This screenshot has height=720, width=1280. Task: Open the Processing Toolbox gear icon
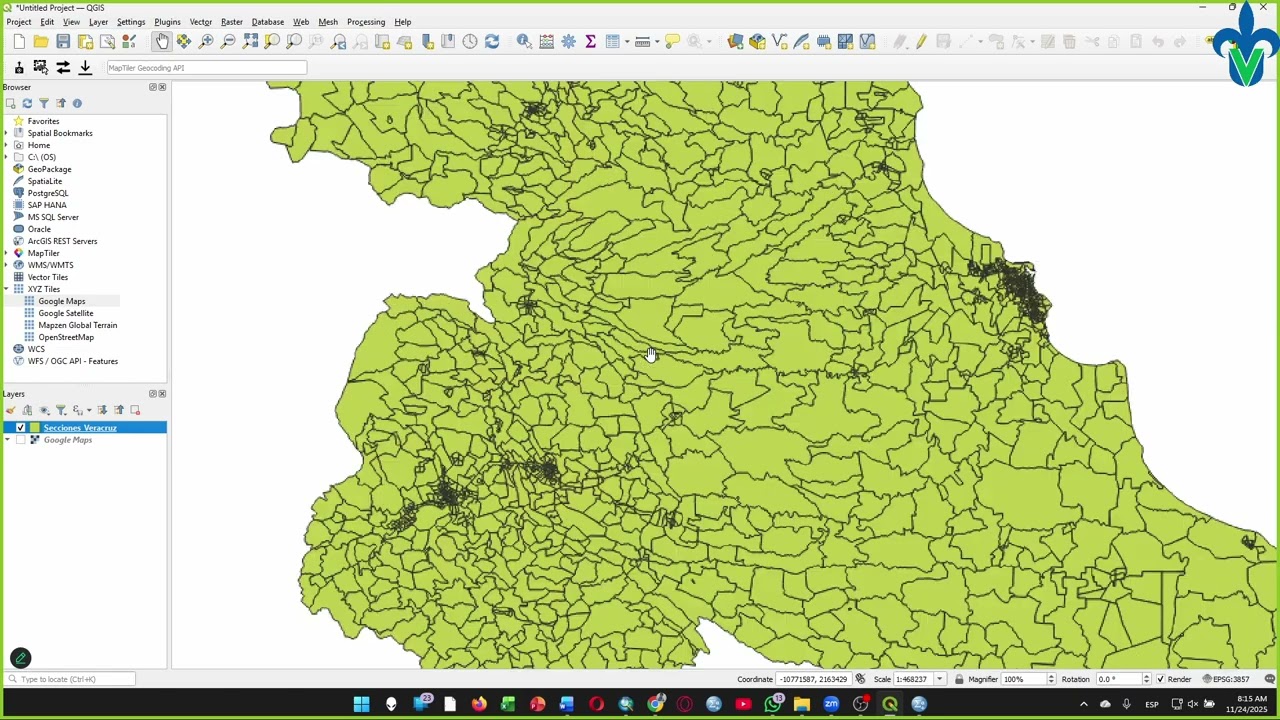click(568, 41)
